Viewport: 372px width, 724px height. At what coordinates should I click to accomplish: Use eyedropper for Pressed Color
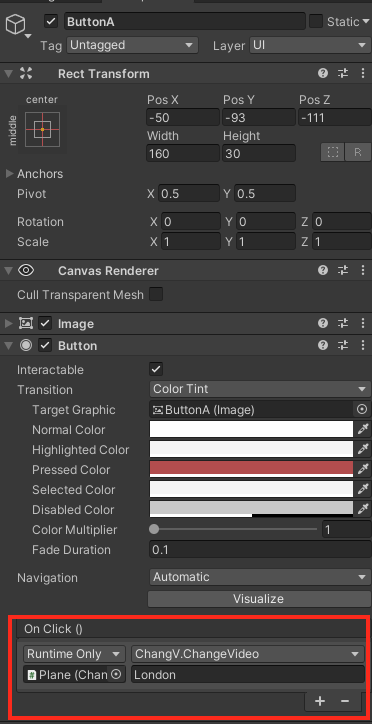tap(364, 469)
